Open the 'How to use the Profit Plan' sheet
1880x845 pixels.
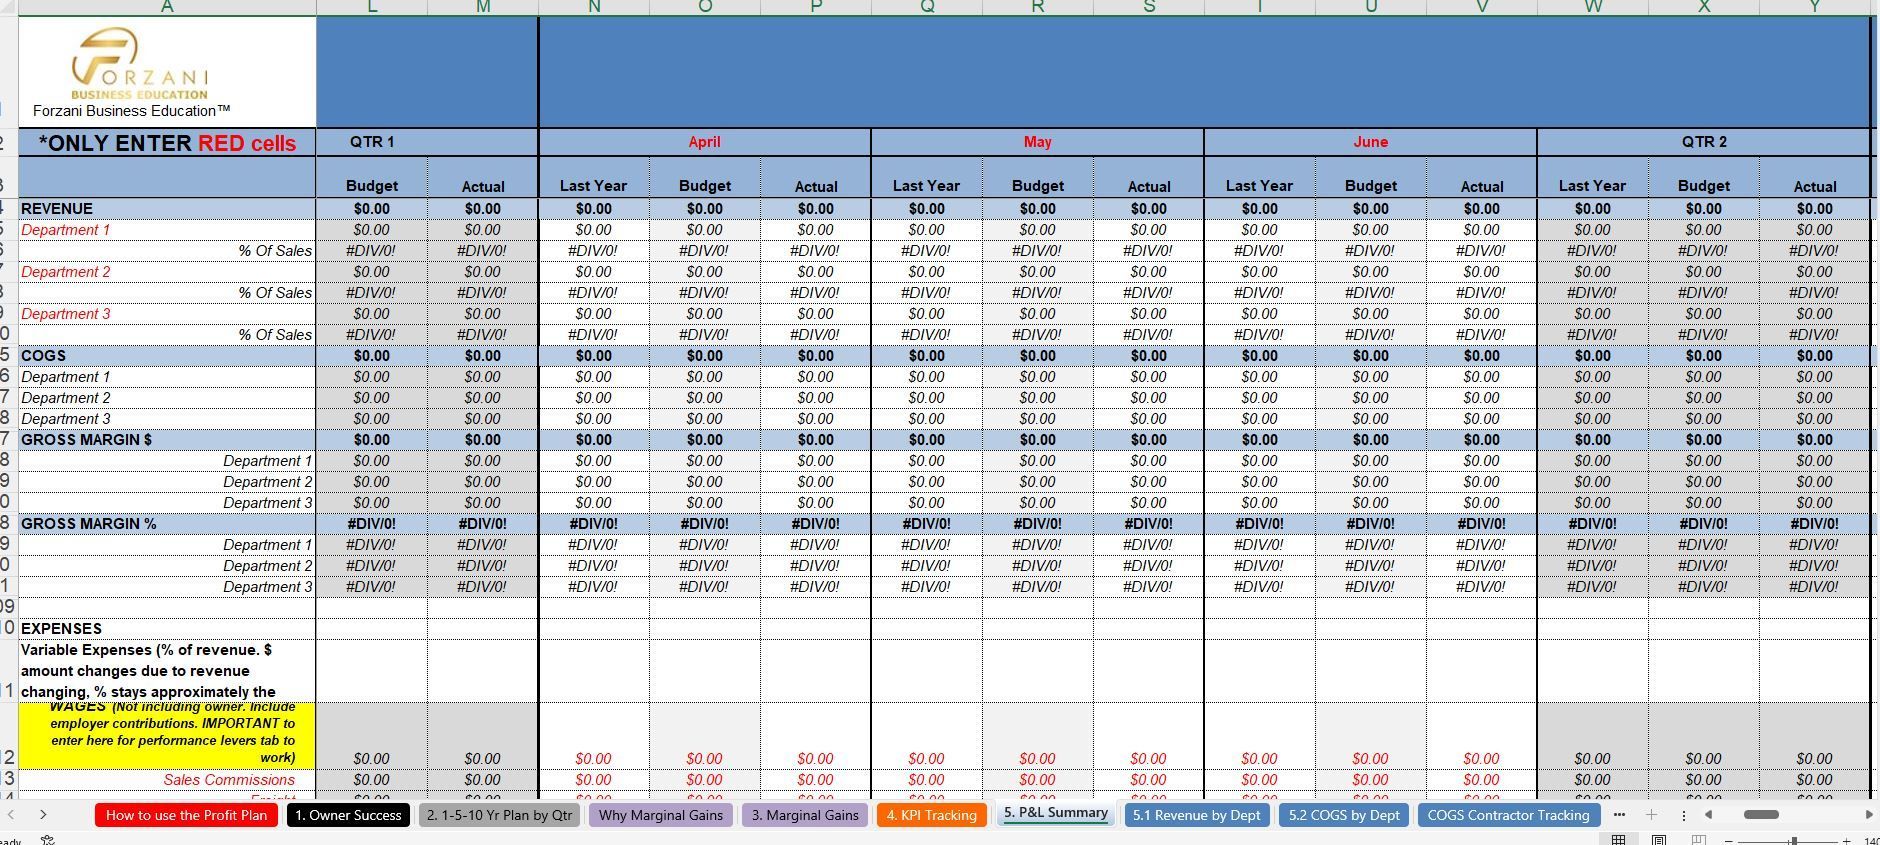(187, 815)
